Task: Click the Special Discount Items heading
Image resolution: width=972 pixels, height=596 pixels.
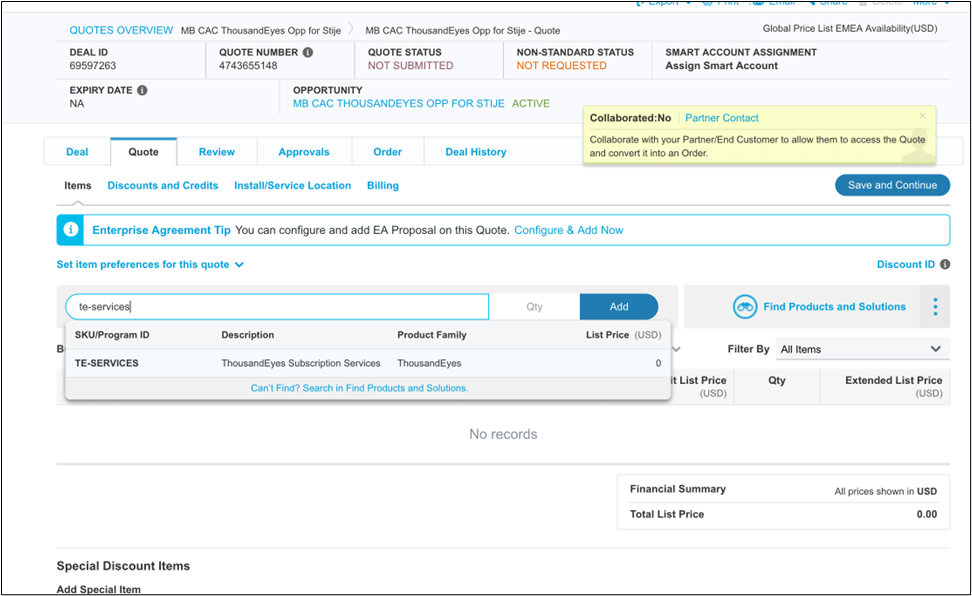Action: pyautogui.click(x=123, y=566)
